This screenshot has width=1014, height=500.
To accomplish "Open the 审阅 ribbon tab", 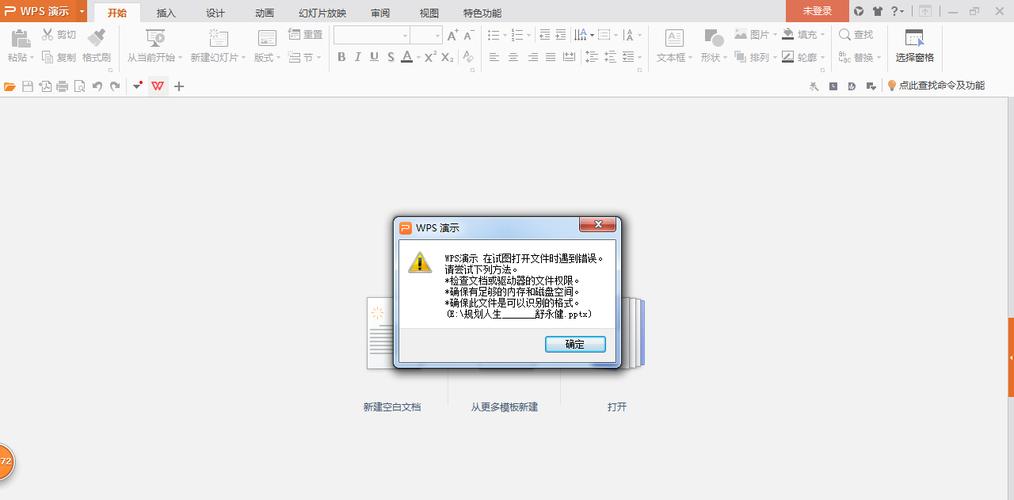I will tap(380, 13).
